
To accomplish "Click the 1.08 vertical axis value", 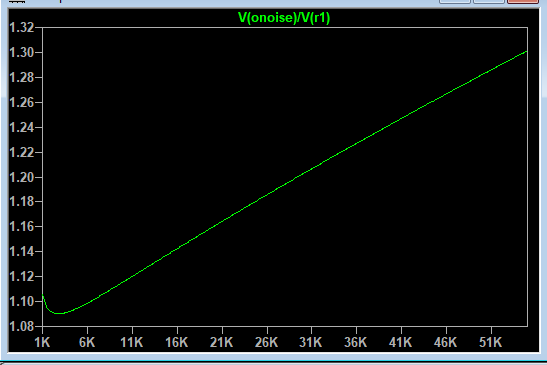I will (x=21, y=326).
